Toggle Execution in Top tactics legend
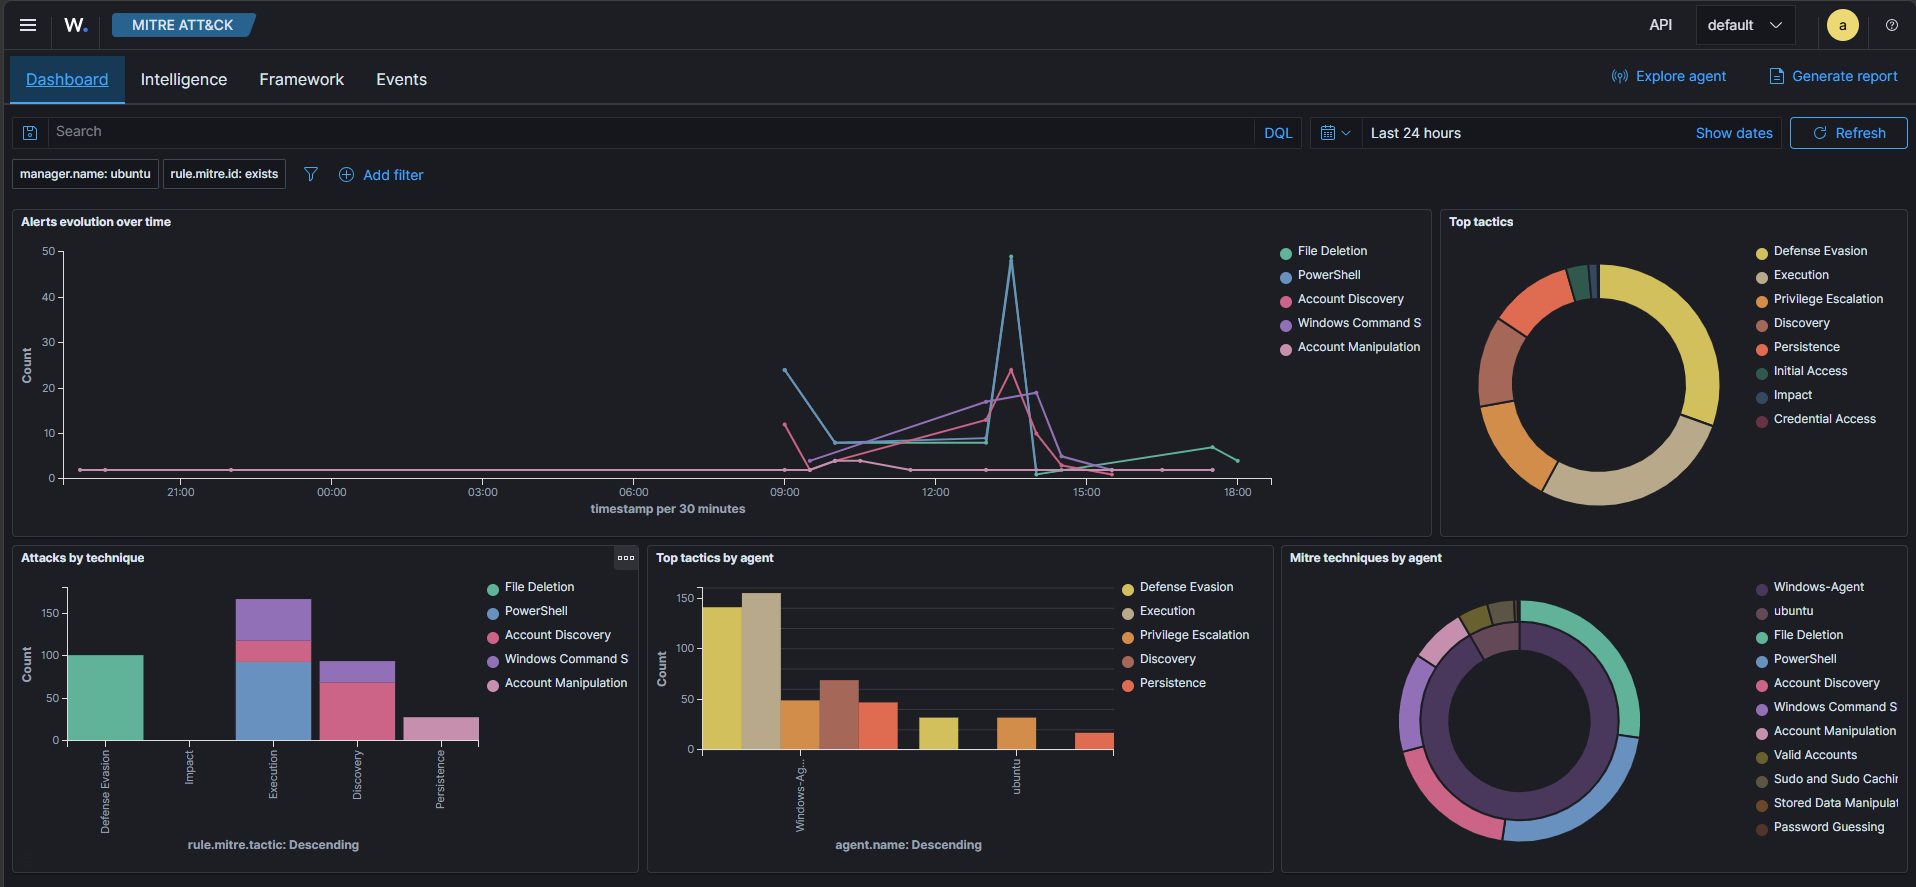The height and width of the screenshot is (887, 1916). pos(1800,275)
